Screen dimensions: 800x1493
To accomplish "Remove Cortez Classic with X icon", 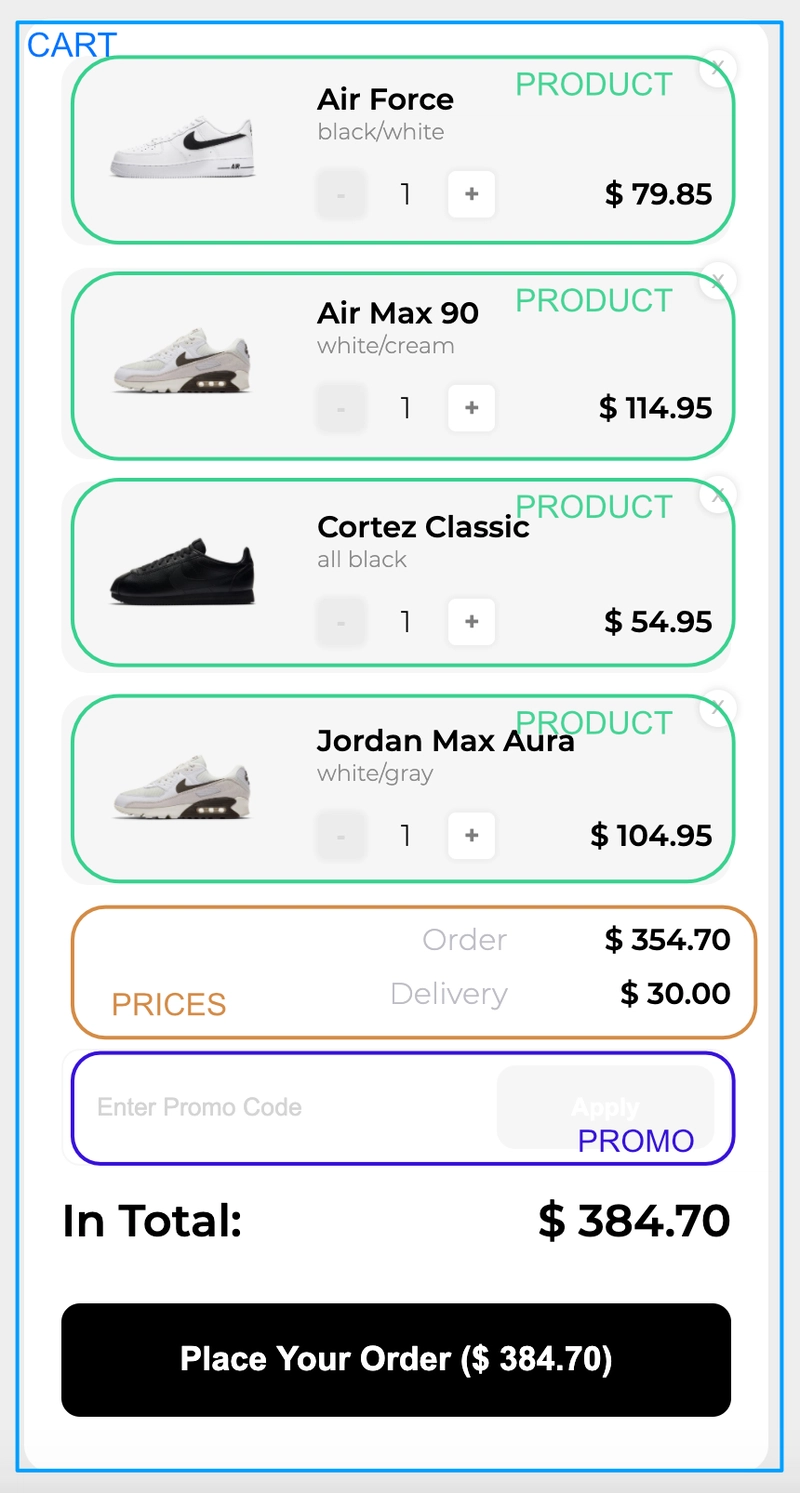I will (717, 496).
